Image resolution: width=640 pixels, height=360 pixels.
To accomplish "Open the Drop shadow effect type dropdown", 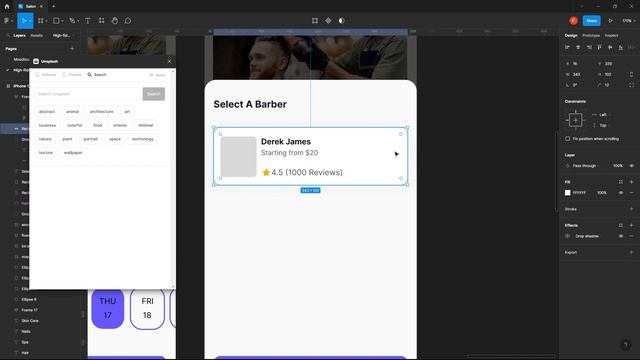I will pos(588,236).
